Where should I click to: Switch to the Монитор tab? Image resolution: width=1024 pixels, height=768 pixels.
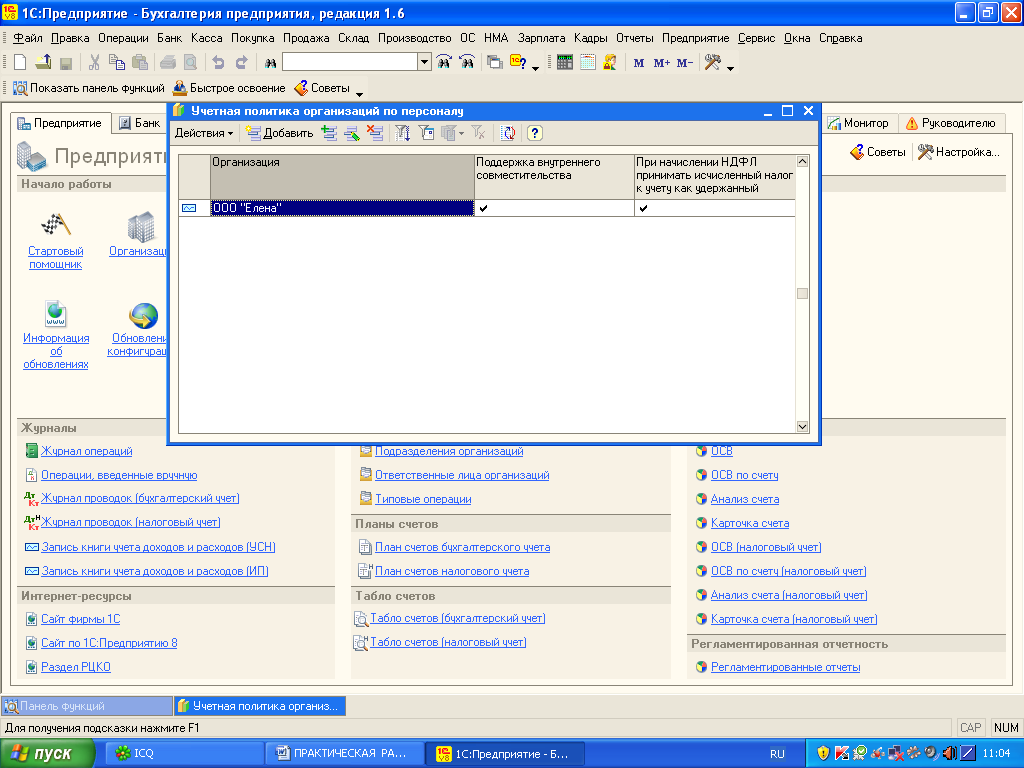859,123
